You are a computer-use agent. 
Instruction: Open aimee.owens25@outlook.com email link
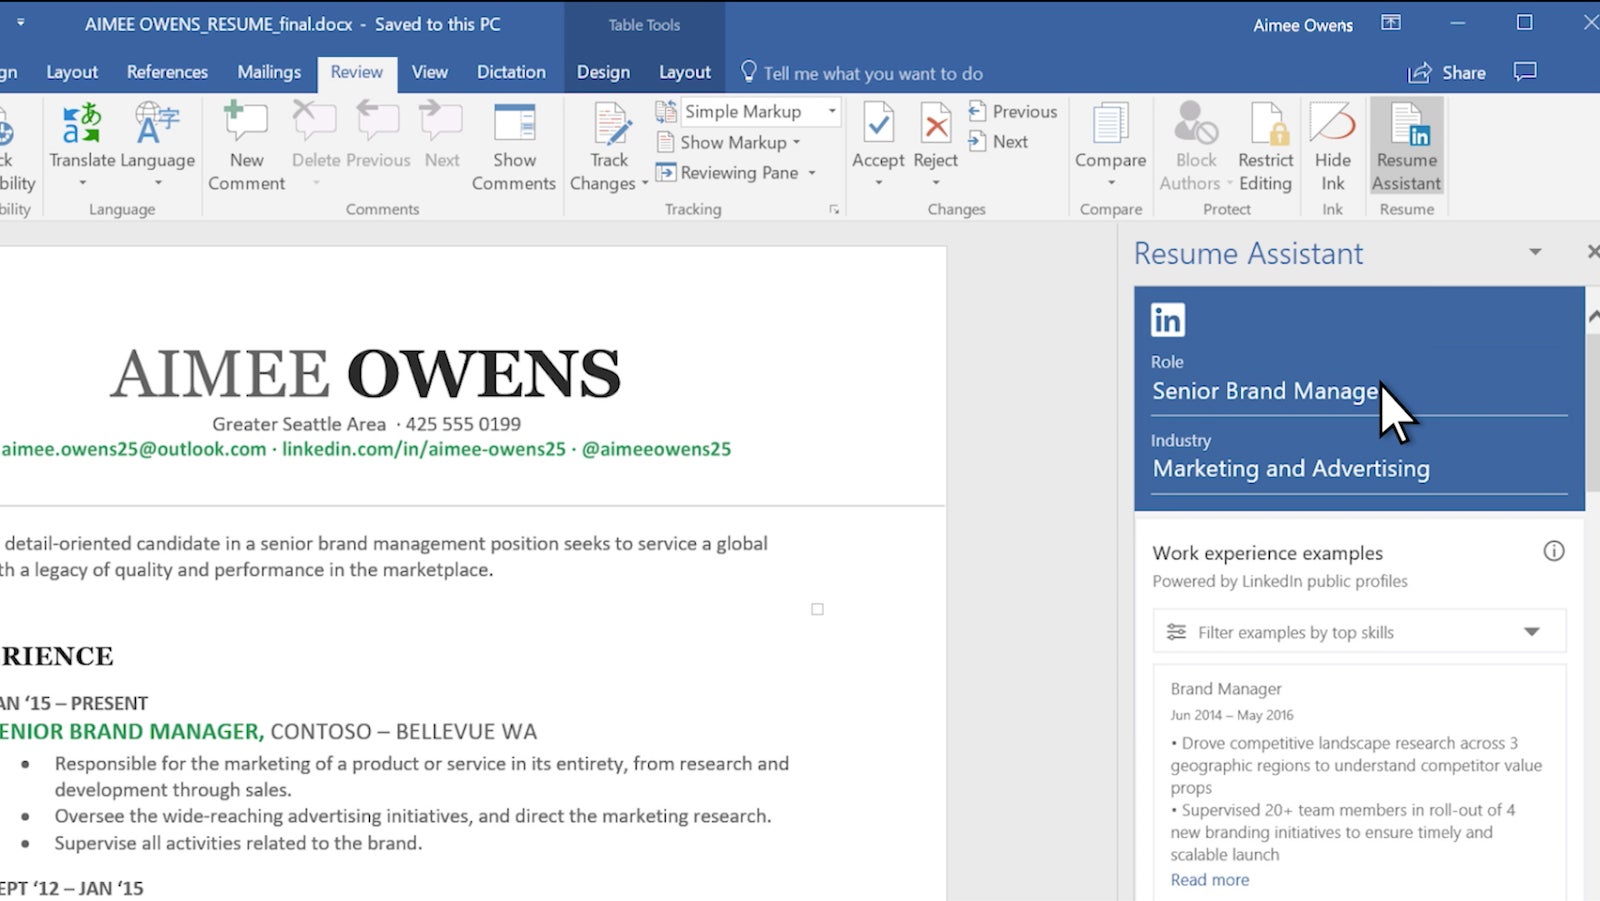point(134,449)
